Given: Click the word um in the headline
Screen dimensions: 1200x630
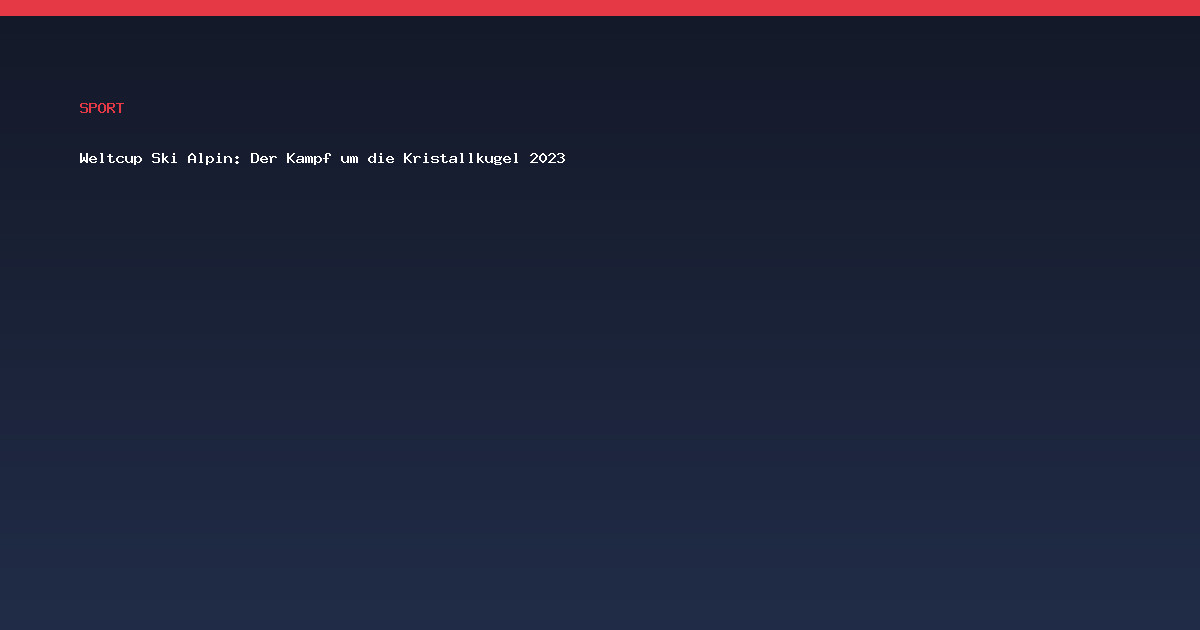Looking at the screenshot, I should click(349, 159).
